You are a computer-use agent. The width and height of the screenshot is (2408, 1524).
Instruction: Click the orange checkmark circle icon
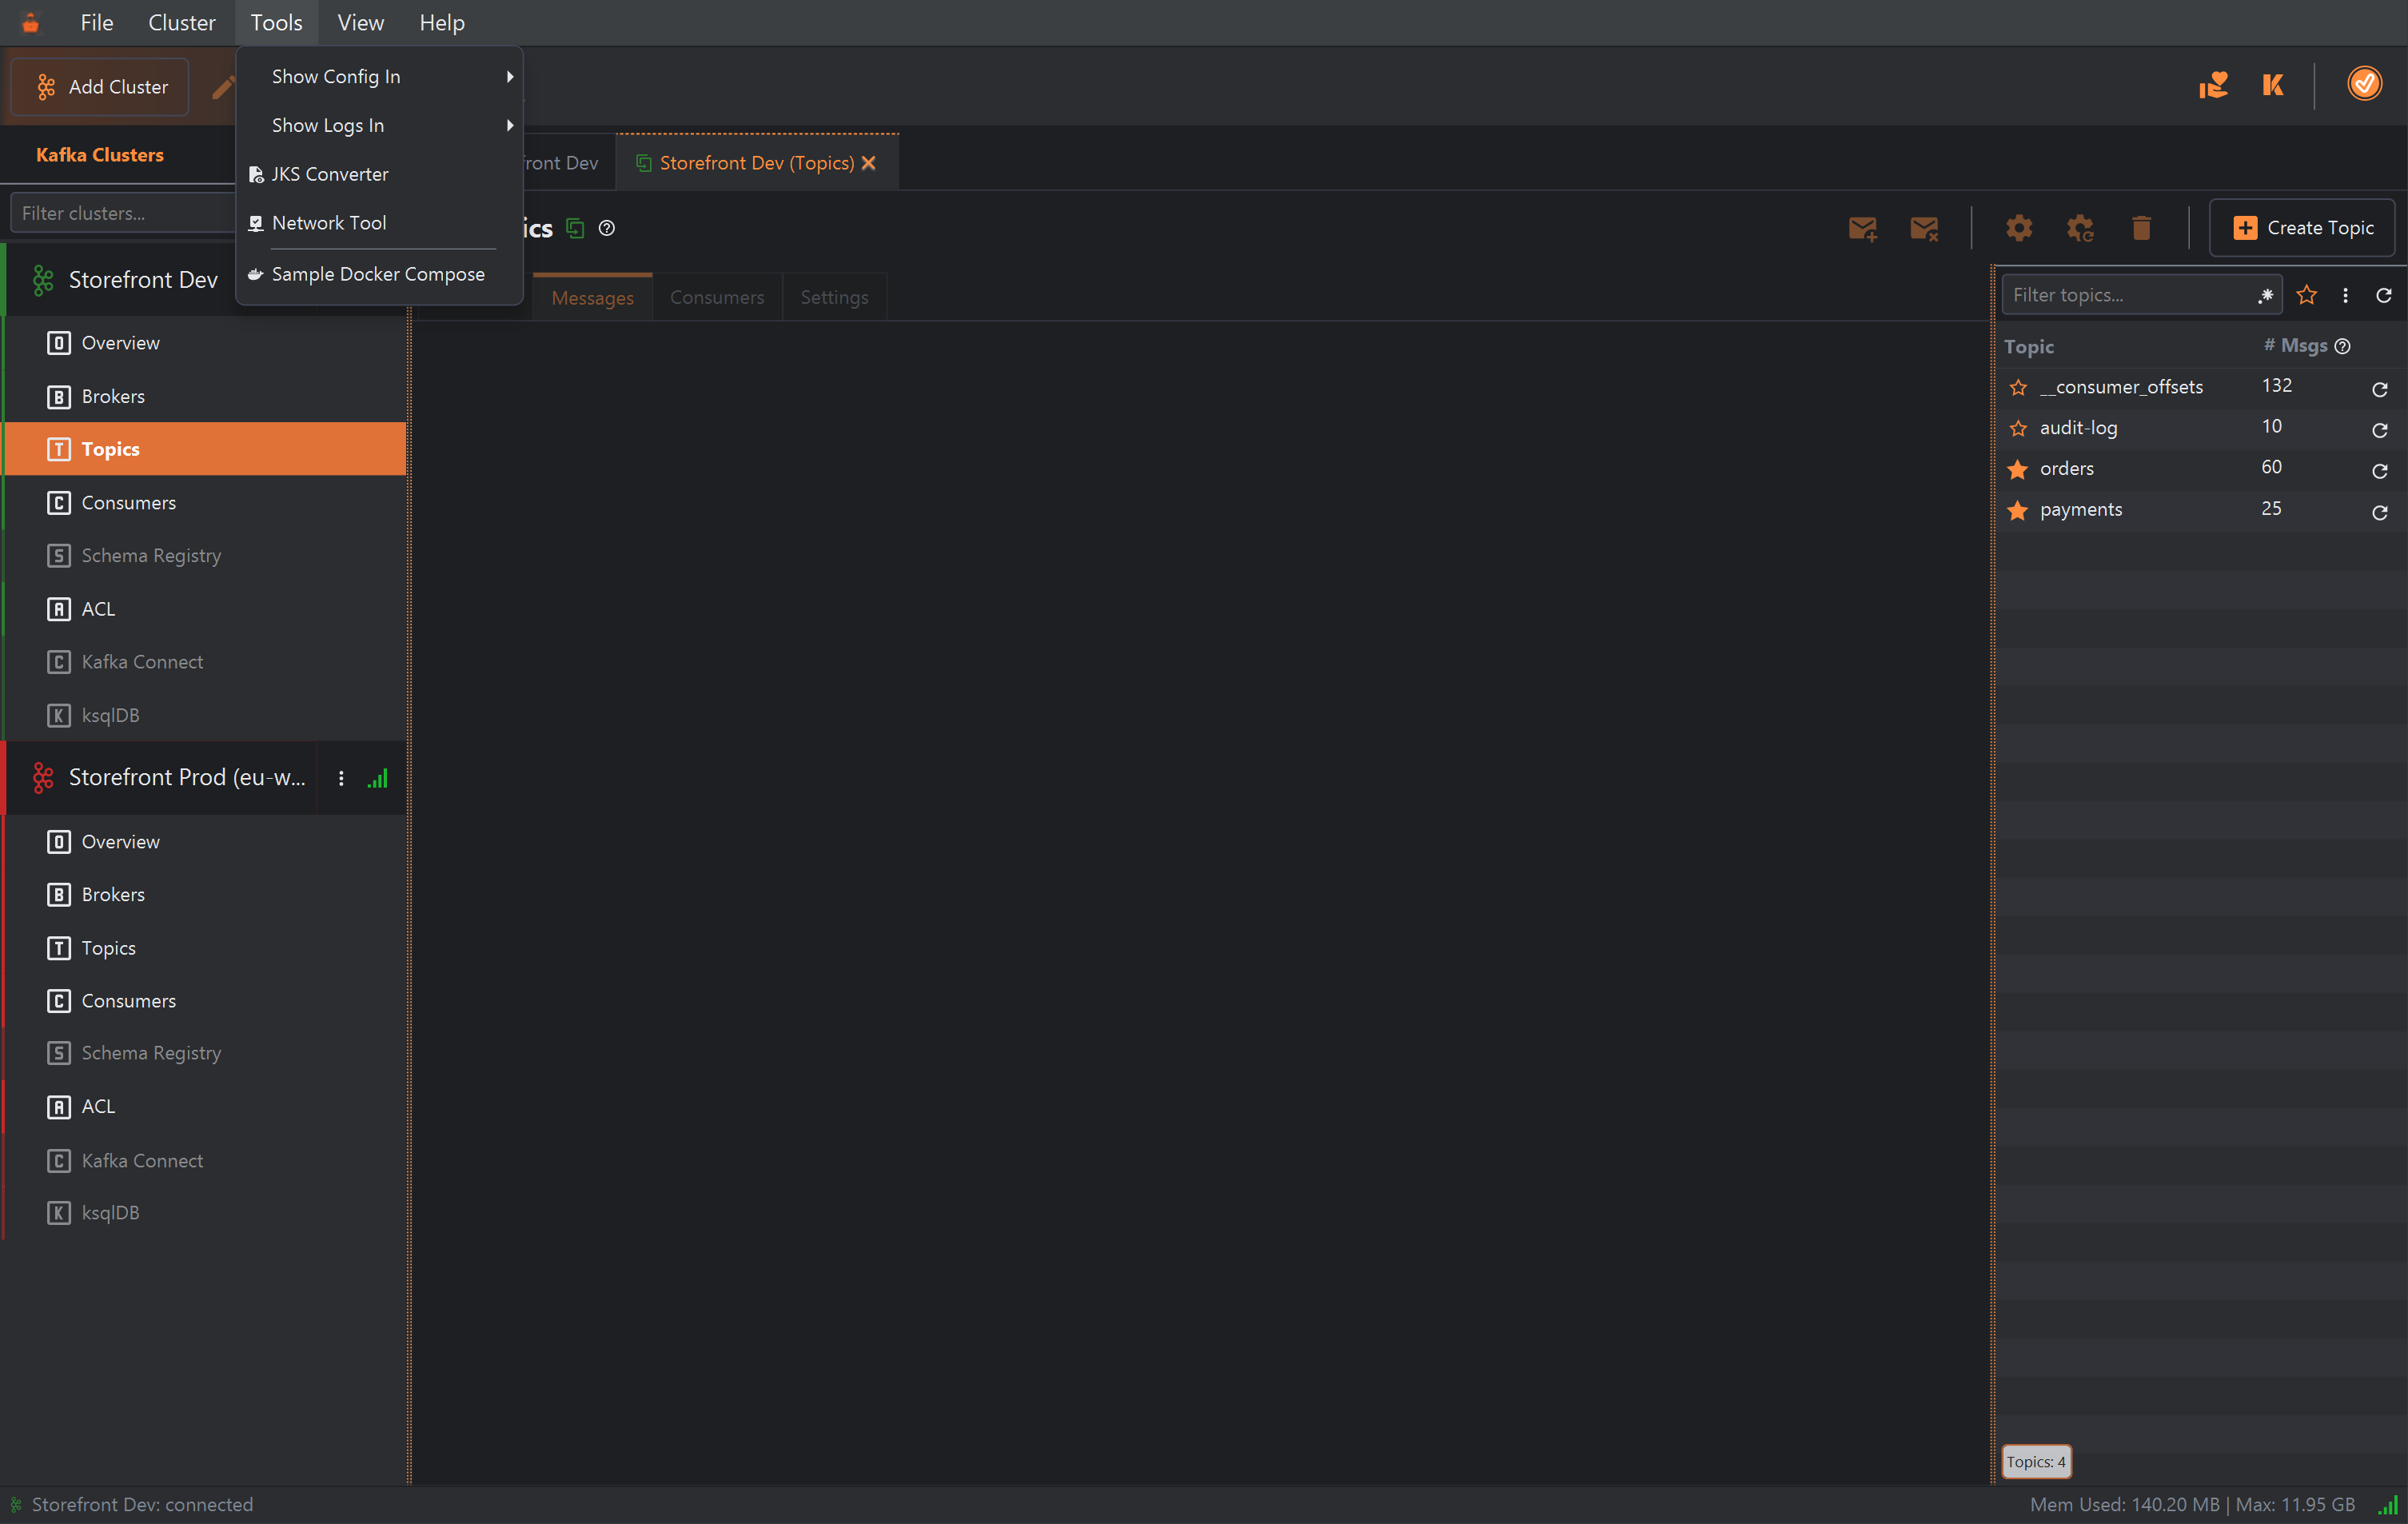tap(2364, 84)
